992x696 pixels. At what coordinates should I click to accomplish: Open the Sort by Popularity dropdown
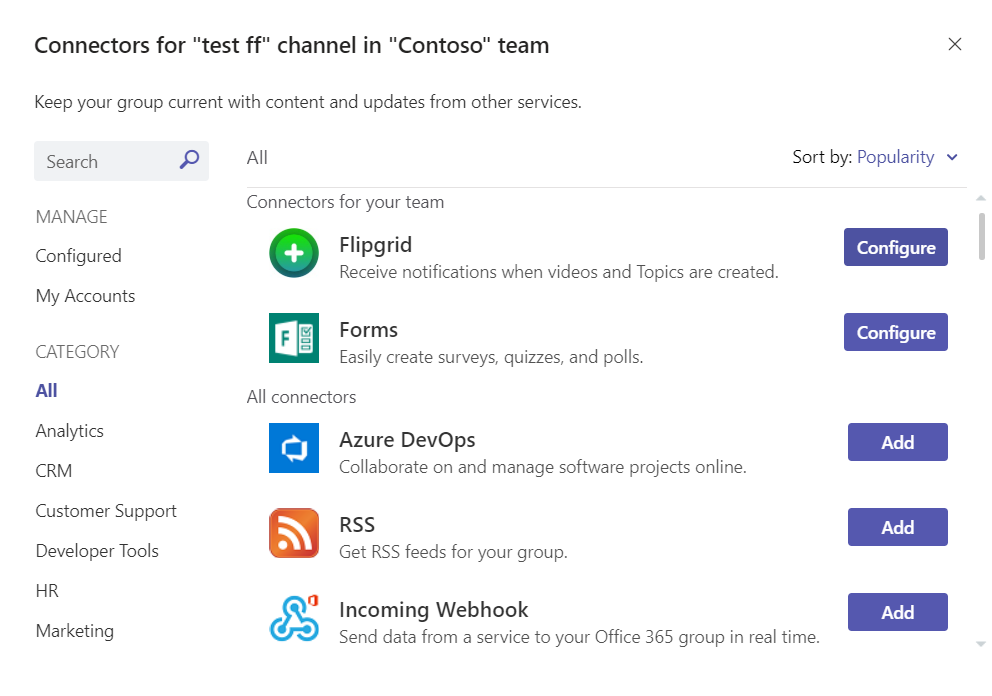click(895, 157)
